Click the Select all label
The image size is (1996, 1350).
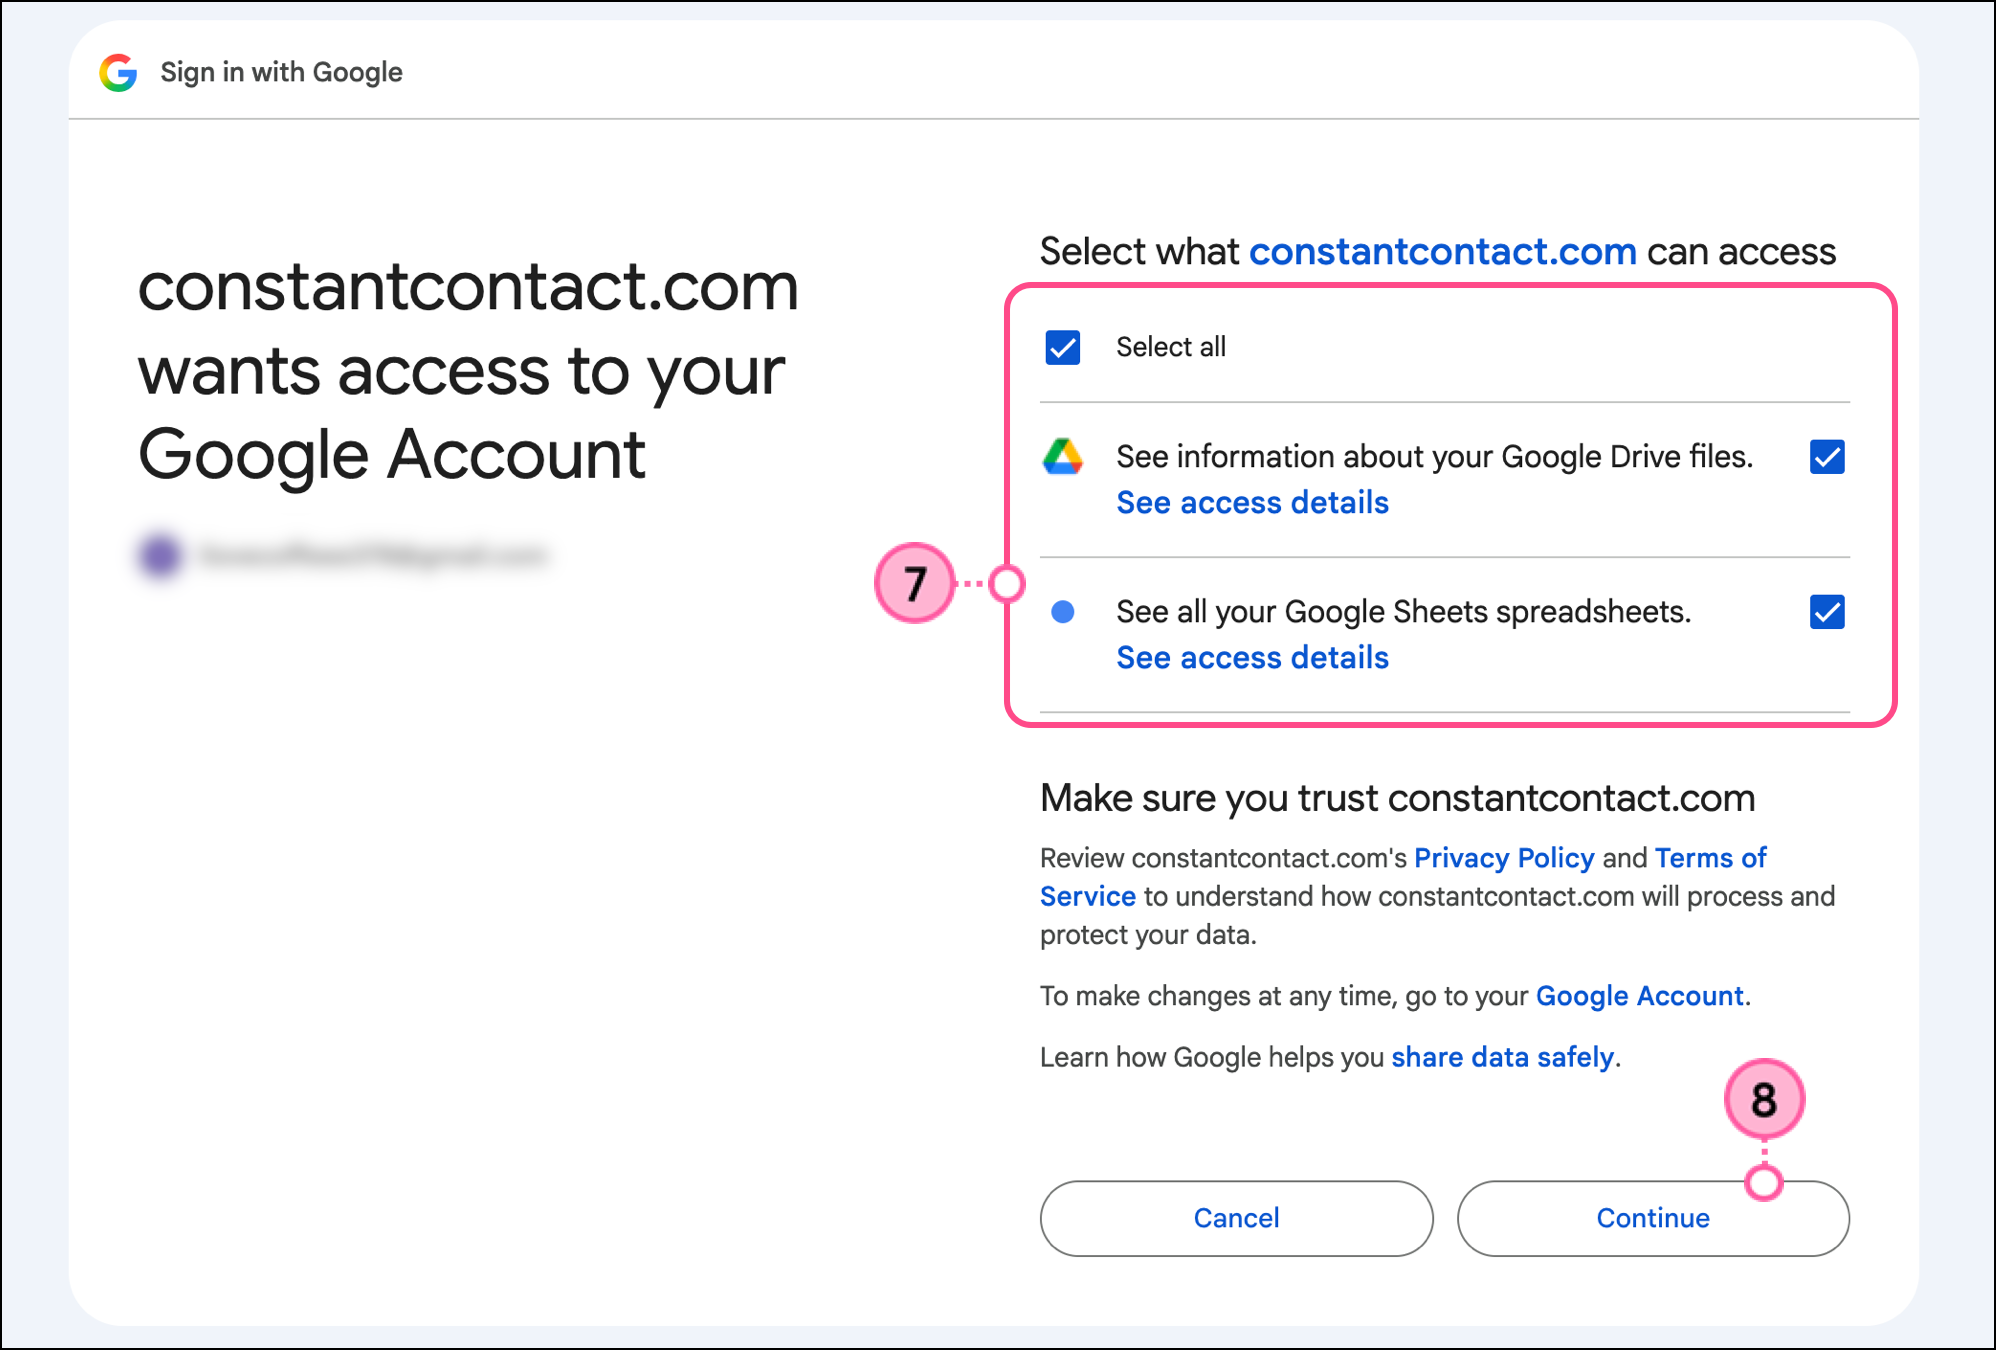click(1171, 347)
